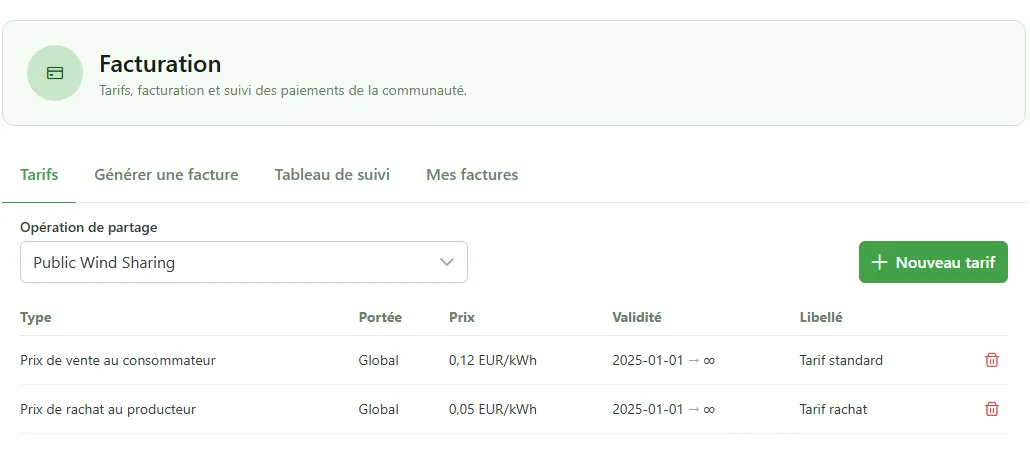
Task: Open the Public Wind Sharing dropdown
Action: [x=244, y=262]
